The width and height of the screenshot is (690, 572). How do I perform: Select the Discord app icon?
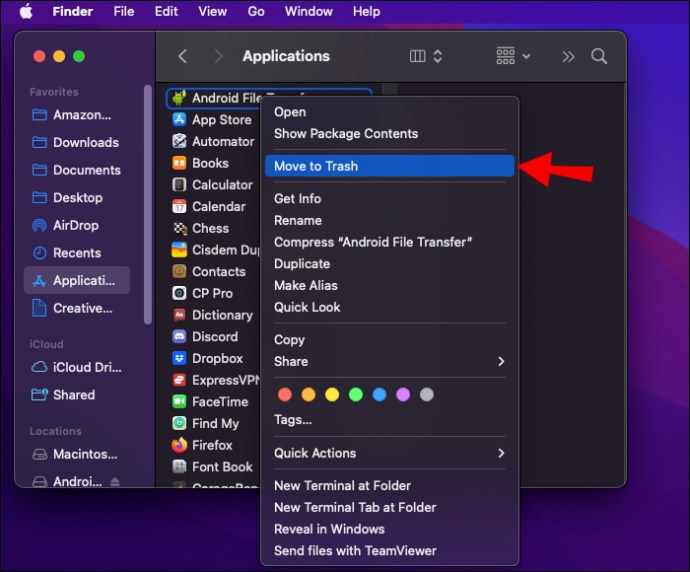pos(179,336)
